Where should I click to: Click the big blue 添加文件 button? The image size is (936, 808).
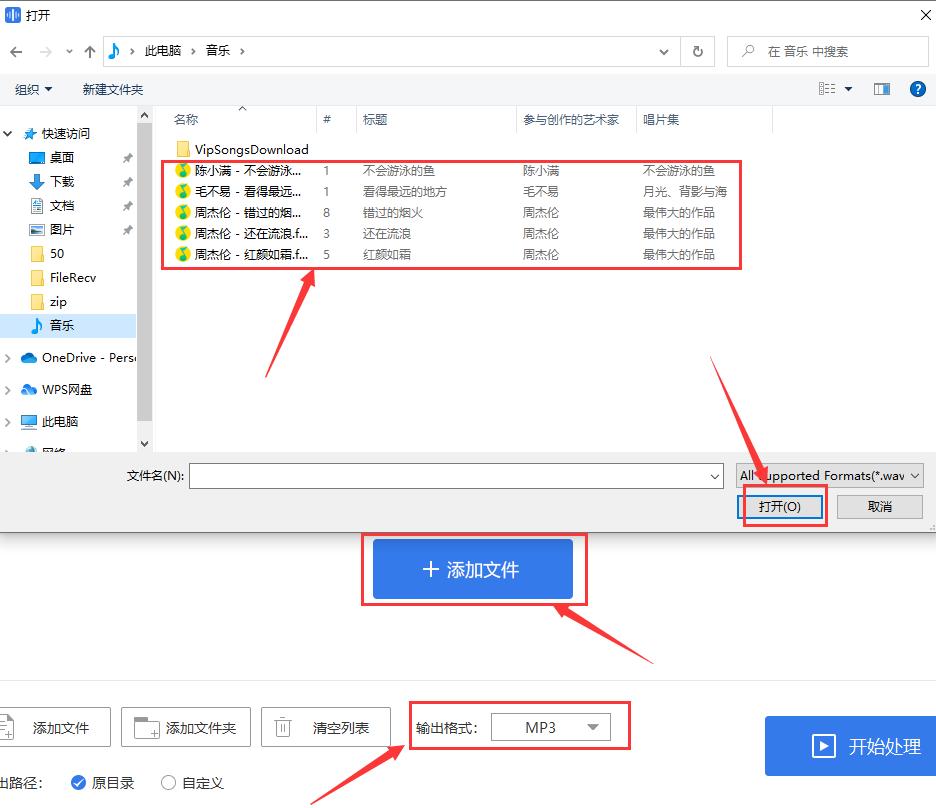[474, 569]
